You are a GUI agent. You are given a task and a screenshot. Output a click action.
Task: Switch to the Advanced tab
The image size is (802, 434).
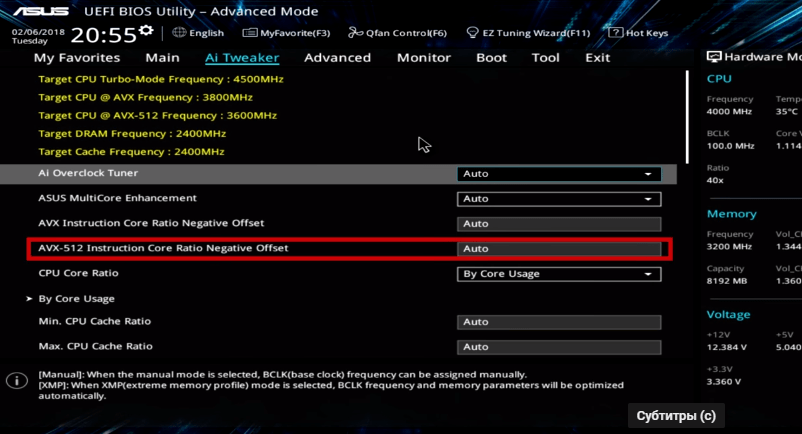pyautogui.click(x=337, y=58)
